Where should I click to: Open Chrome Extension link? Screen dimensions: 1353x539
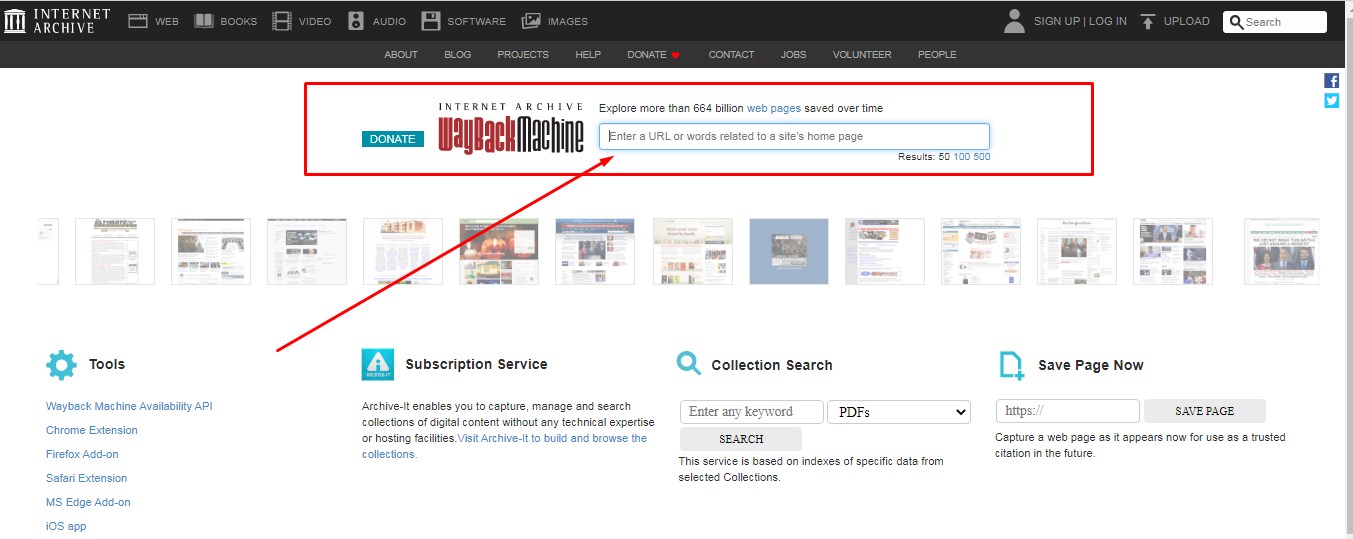[92, 430]
